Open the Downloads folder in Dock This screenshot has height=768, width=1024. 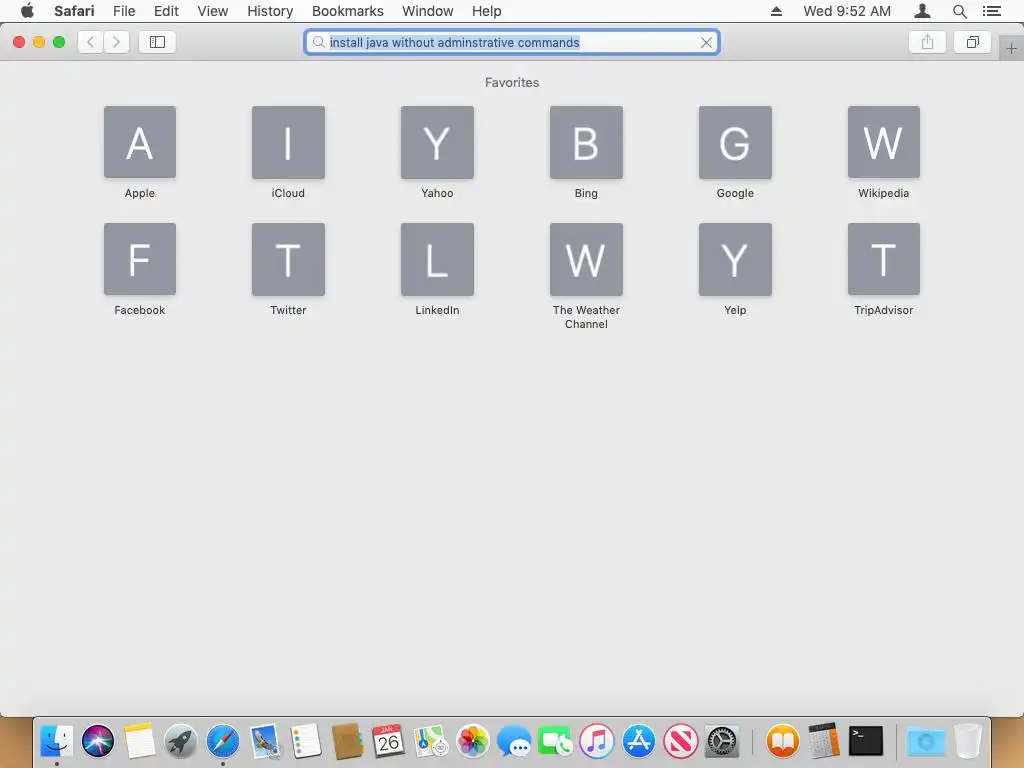pos(925,741)
